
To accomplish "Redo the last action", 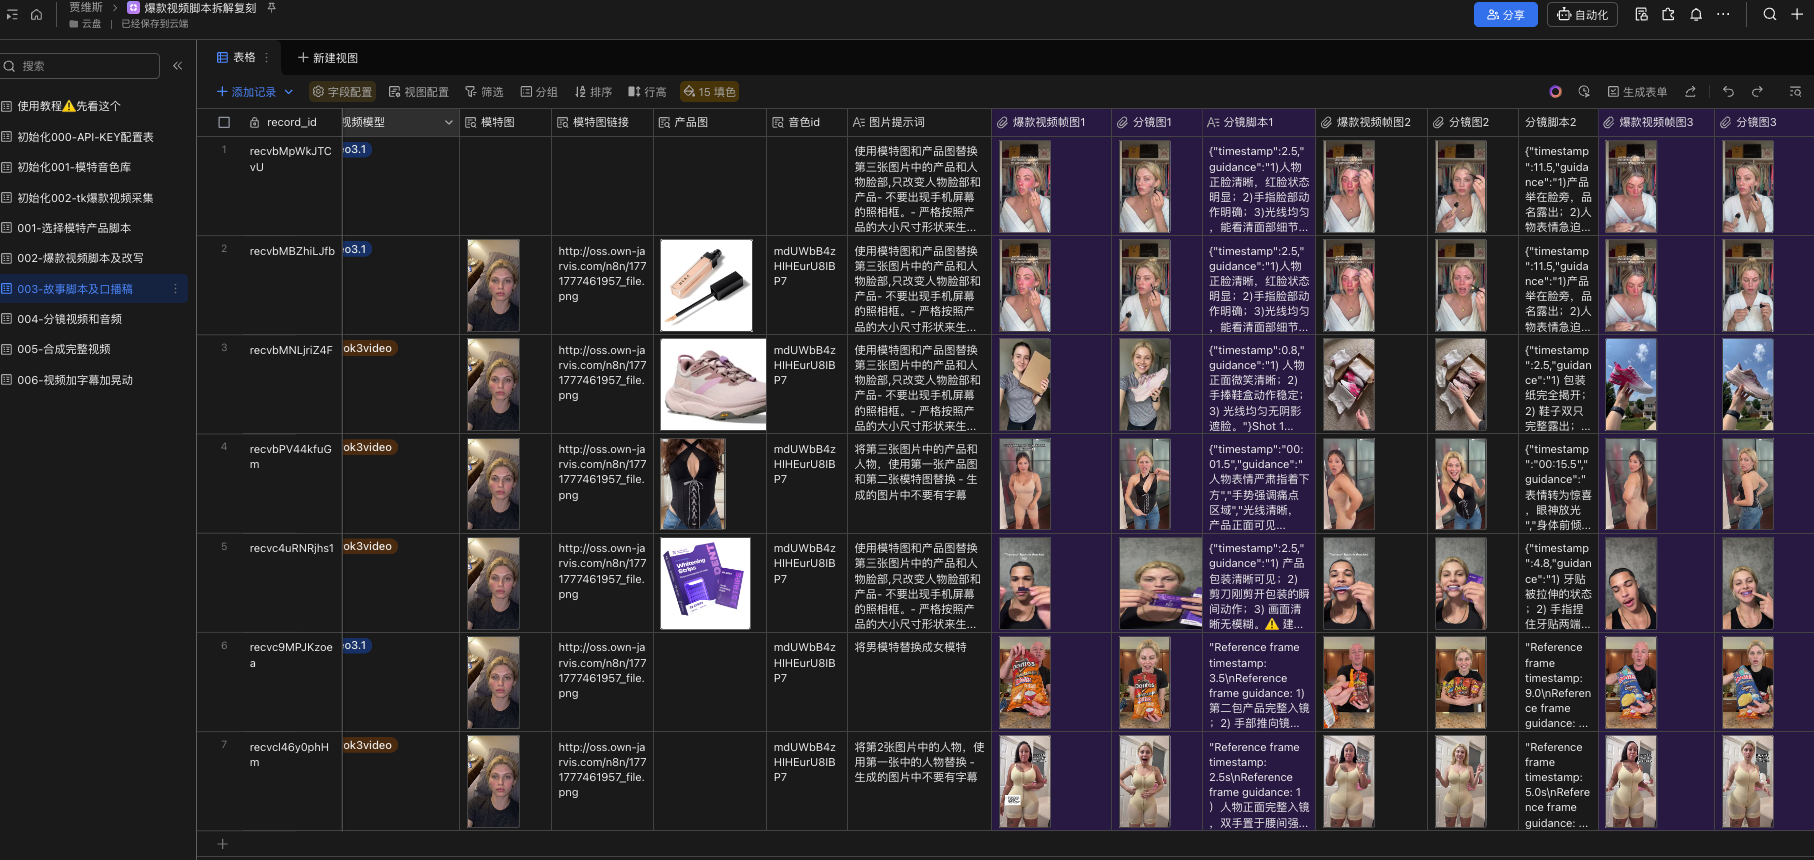I will point(1757,92).
